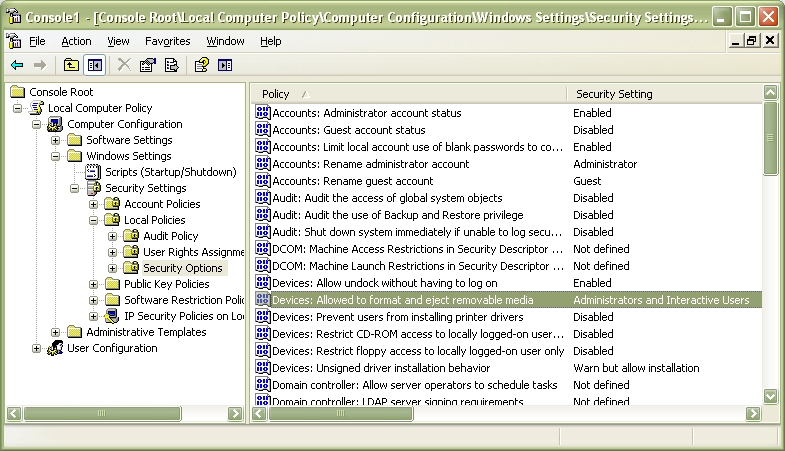The width and height of the screenshot is (785, 451).
Task: Go back with the Back arrow toolbar icon
Action: [x=17, y=65]
